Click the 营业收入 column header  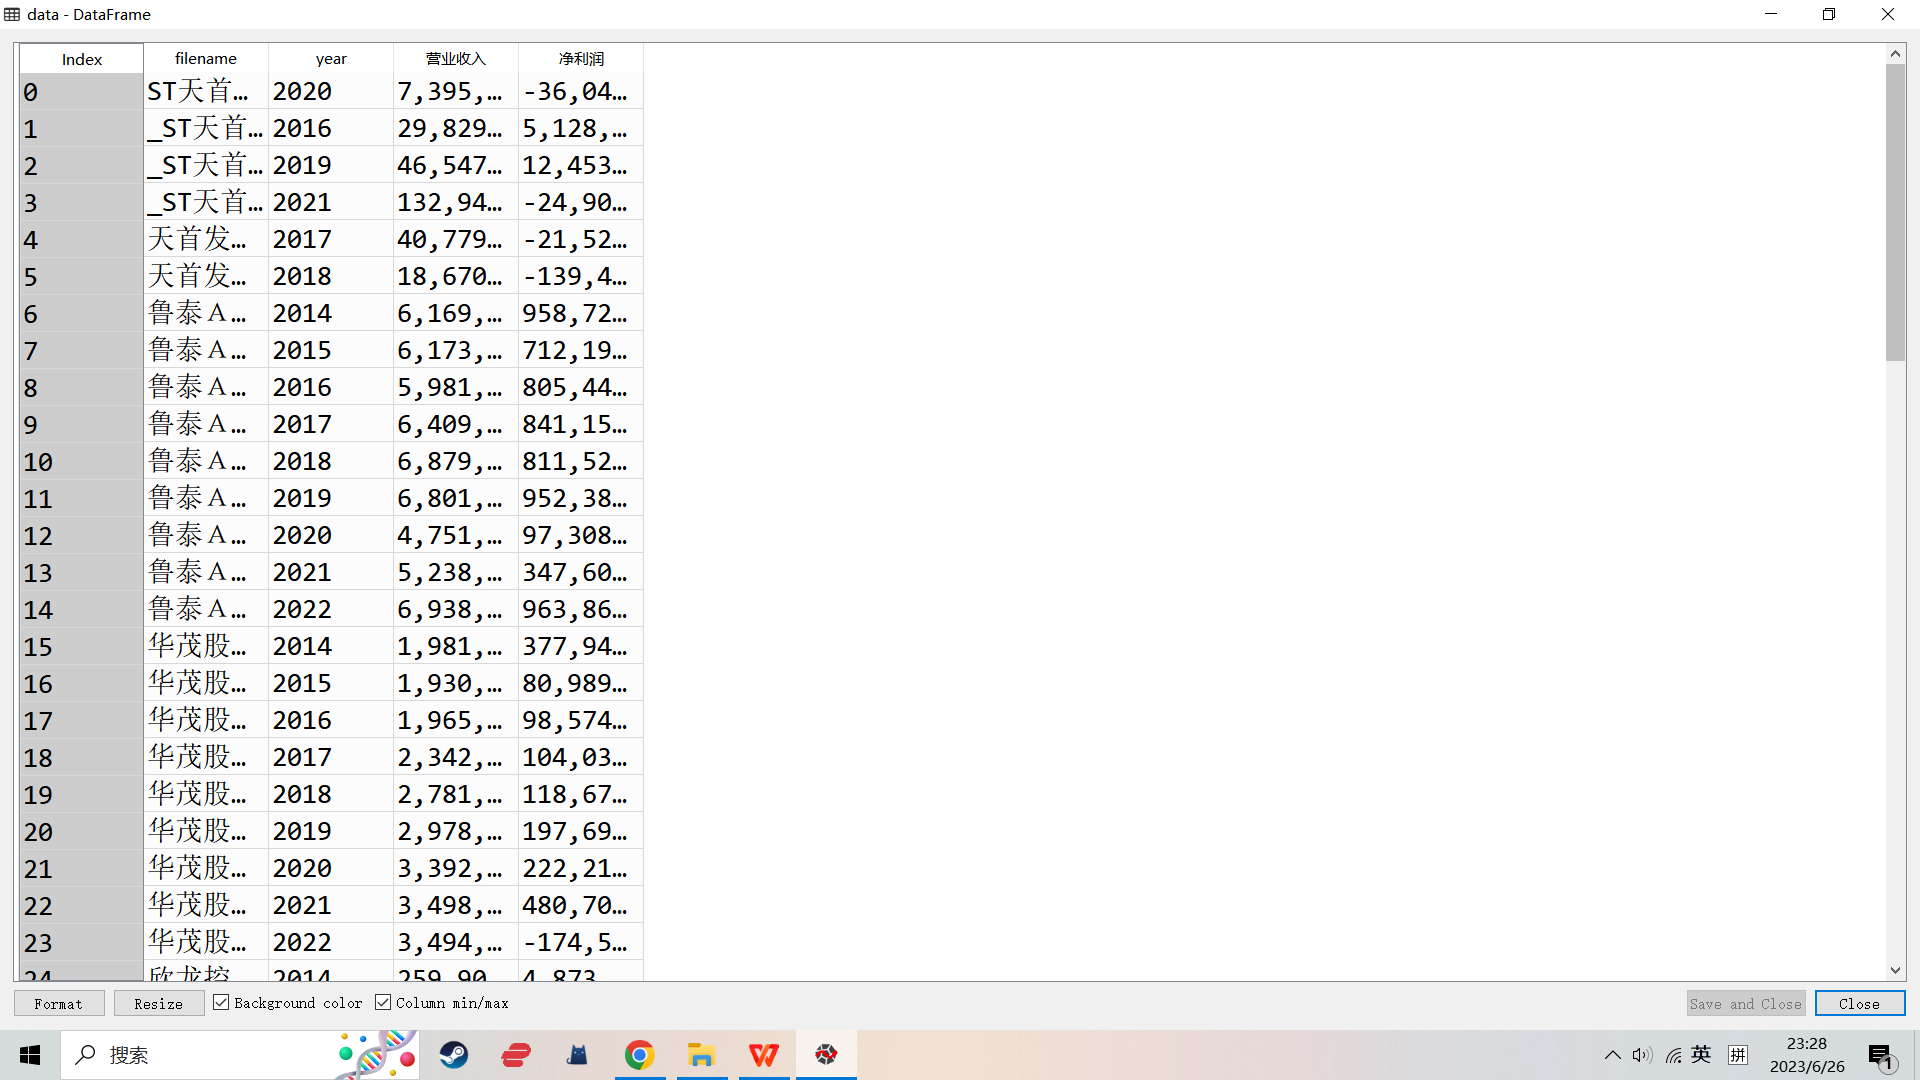[x=452, y=59]
